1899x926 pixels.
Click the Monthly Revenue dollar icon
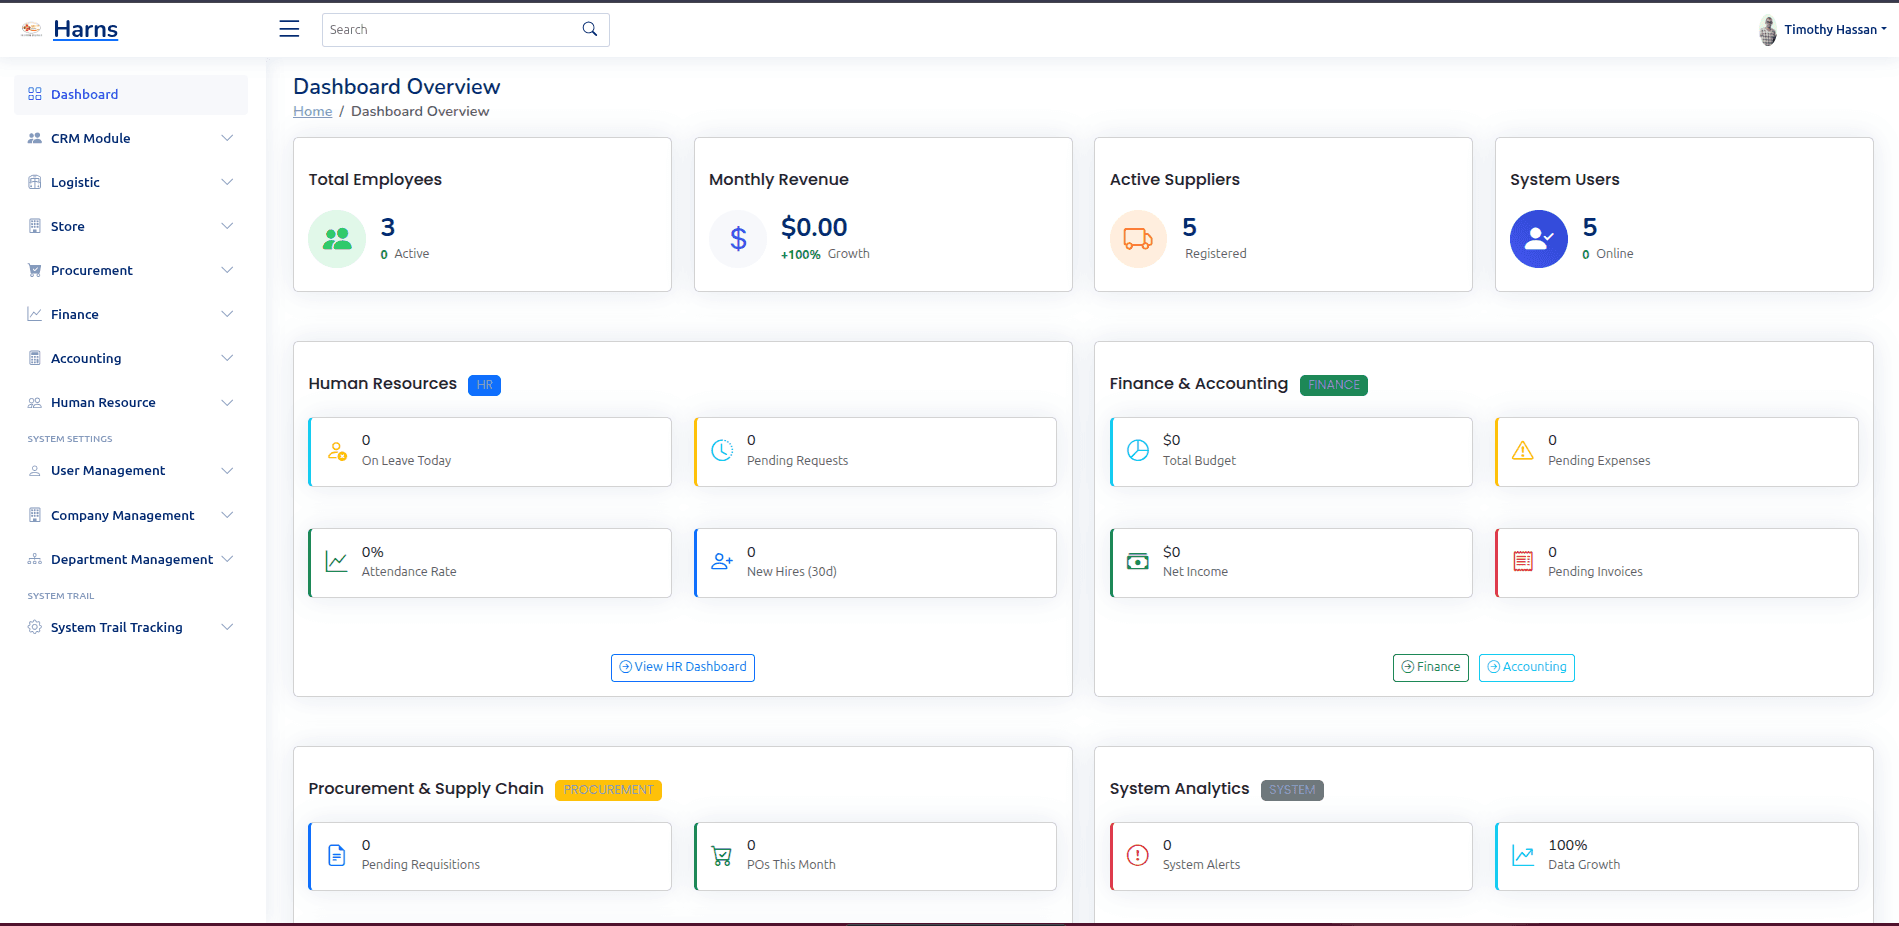(738, 239)
